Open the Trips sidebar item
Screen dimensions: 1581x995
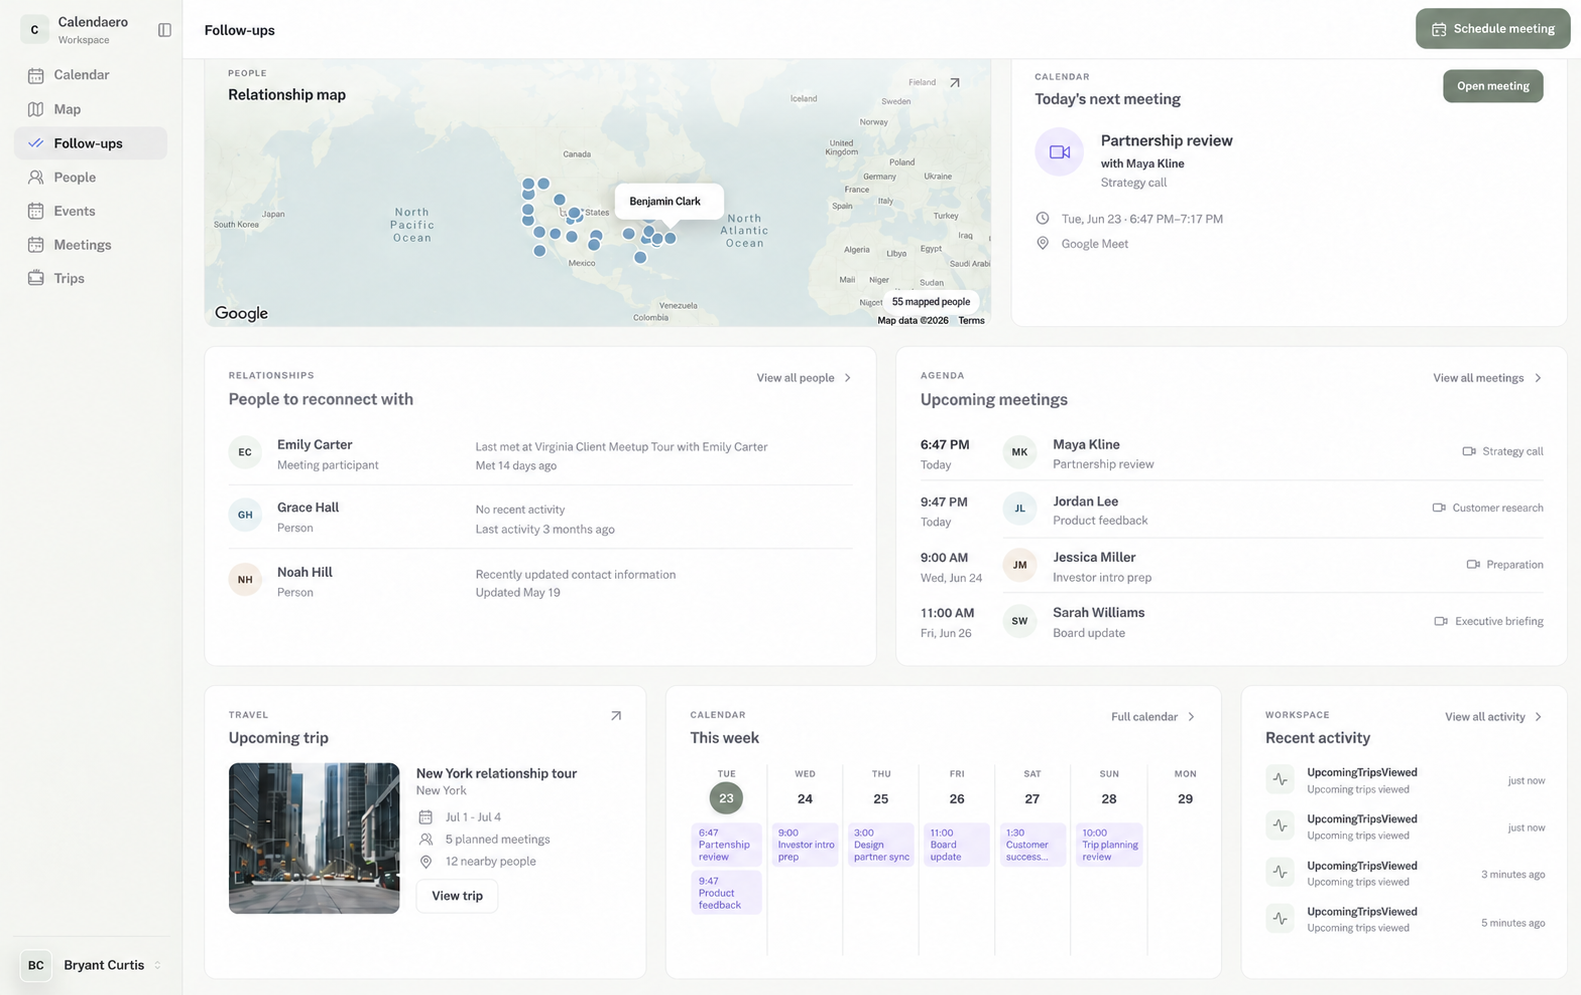coord(90,278)
